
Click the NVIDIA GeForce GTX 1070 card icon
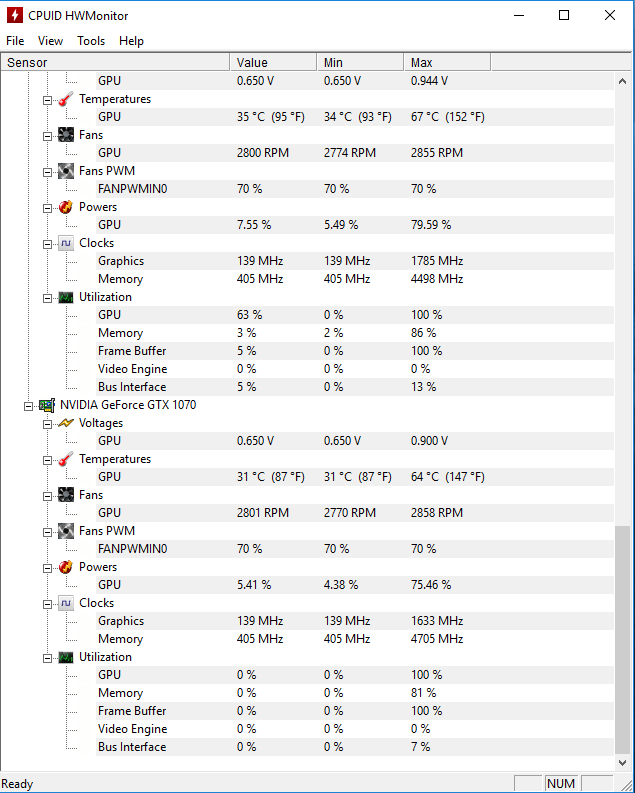click(x=47, y=405)
